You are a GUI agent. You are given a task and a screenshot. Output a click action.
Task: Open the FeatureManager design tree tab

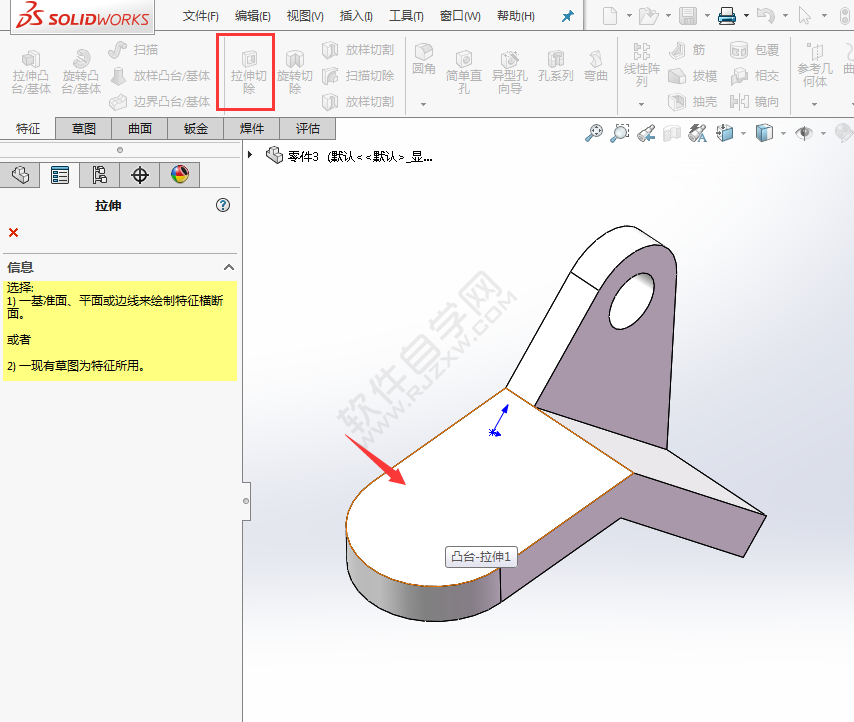[20, 175]
